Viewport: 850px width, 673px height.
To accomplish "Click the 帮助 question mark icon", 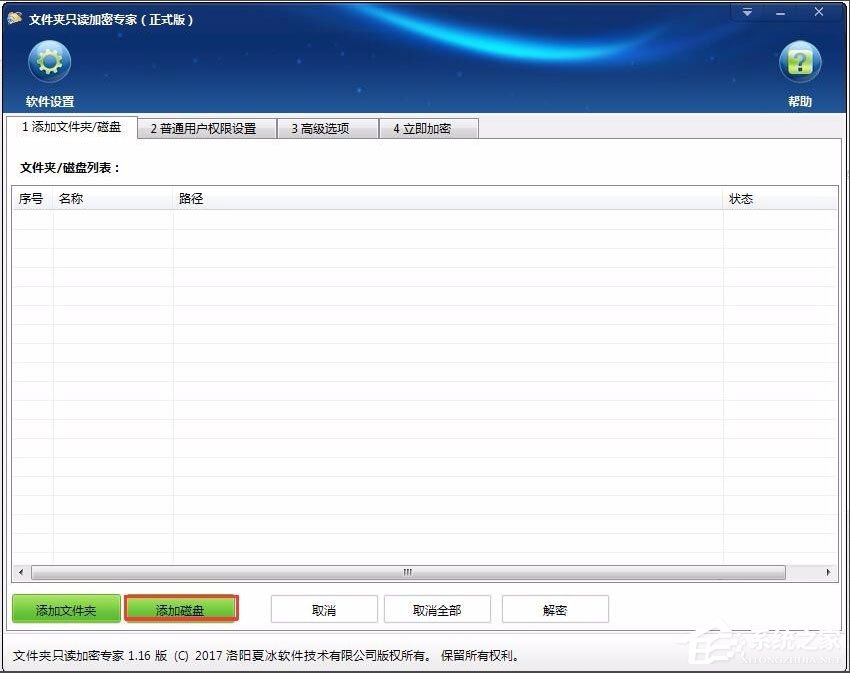I will (x=800, y=62).
